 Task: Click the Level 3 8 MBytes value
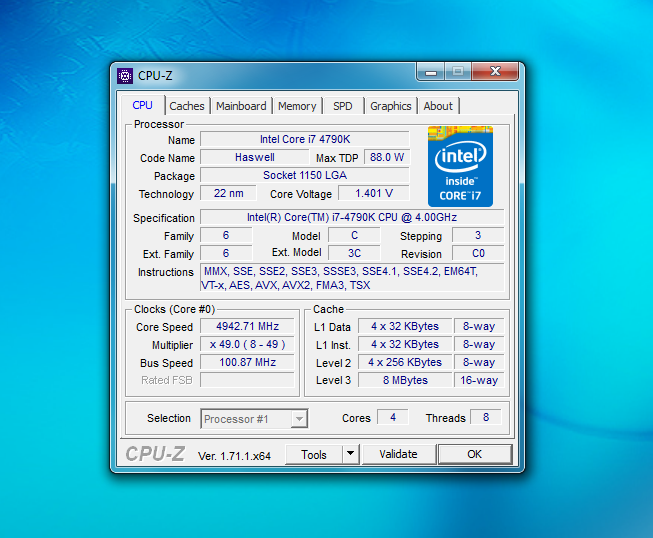[405, 380]
